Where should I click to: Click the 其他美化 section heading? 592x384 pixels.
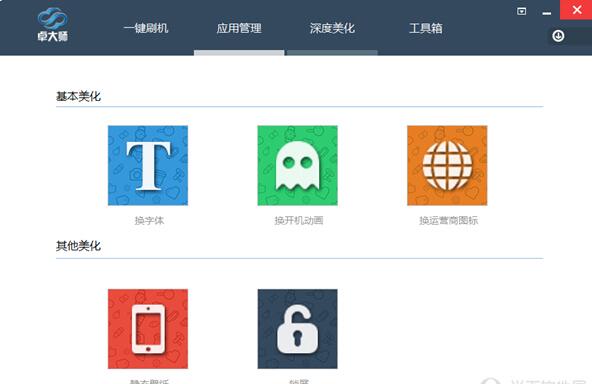click(x=78, y=246)
